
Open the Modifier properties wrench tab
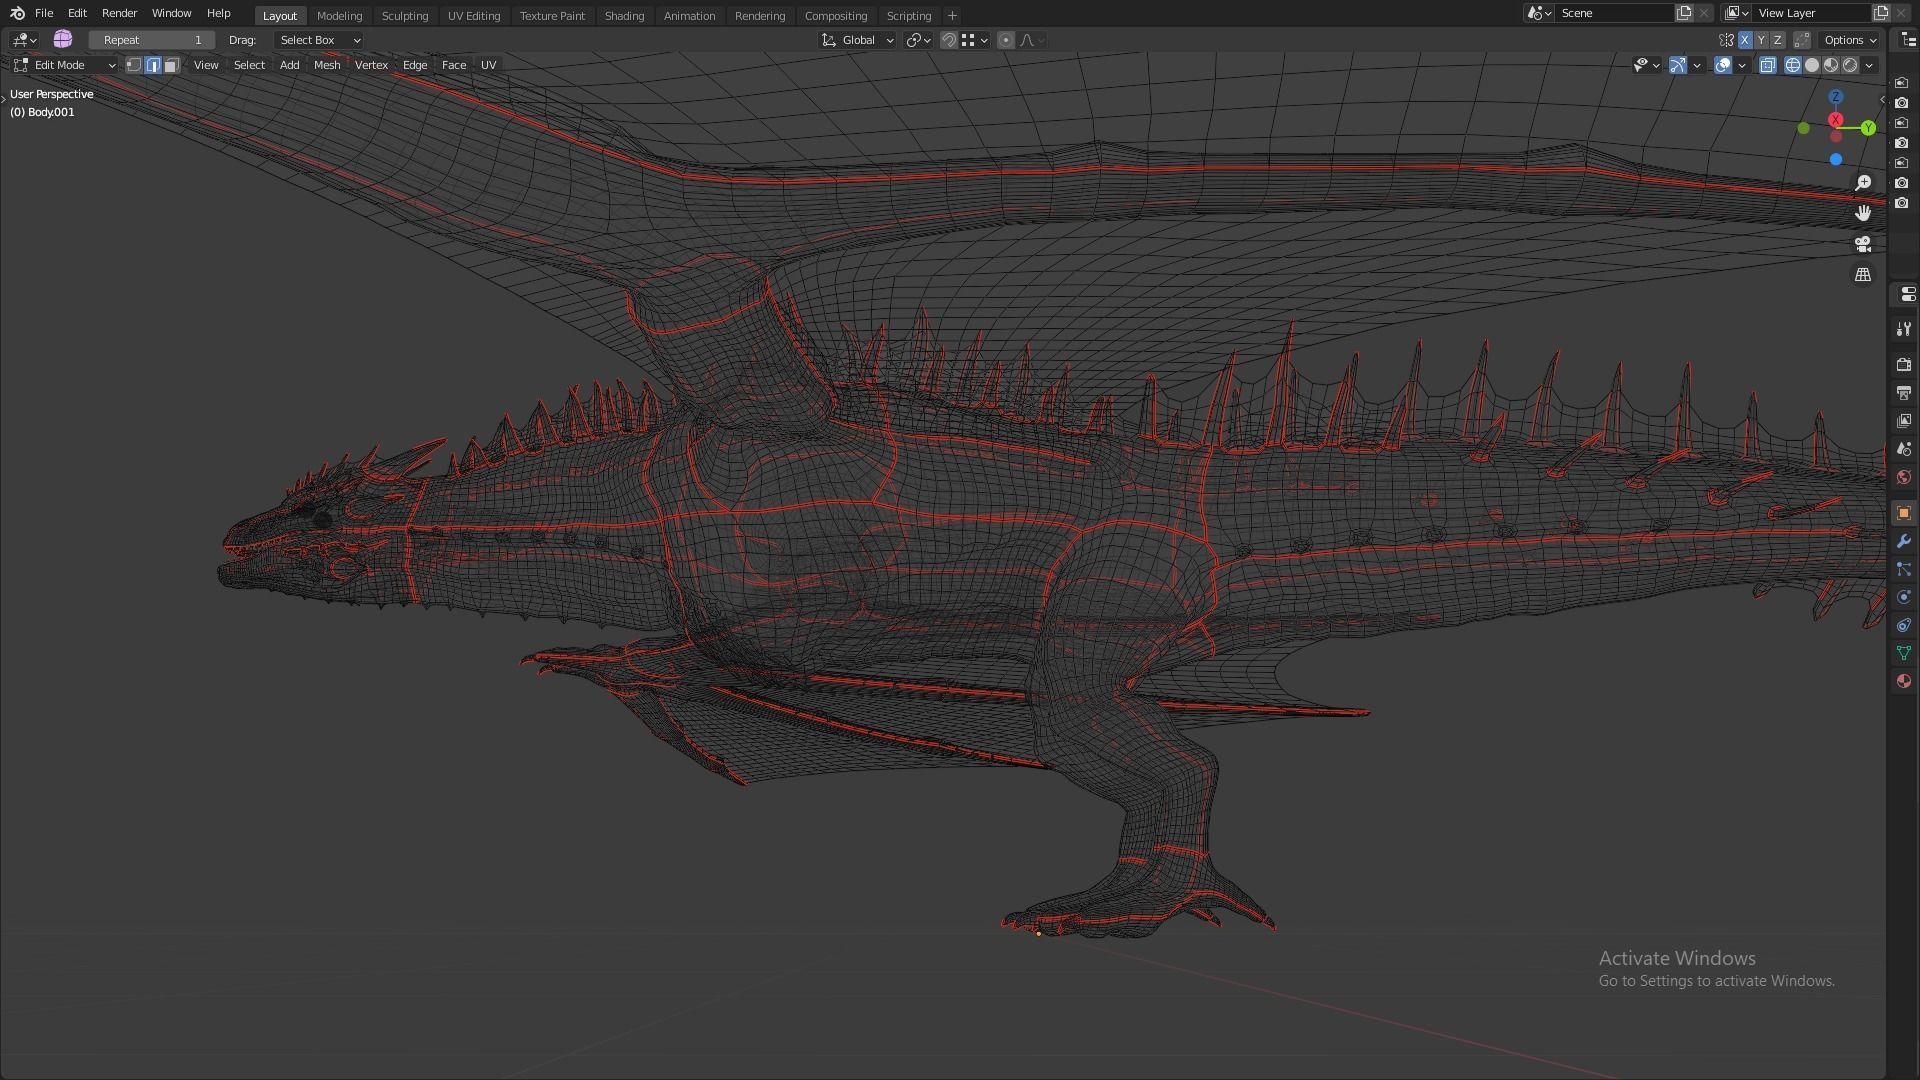tap(1904, 541)
